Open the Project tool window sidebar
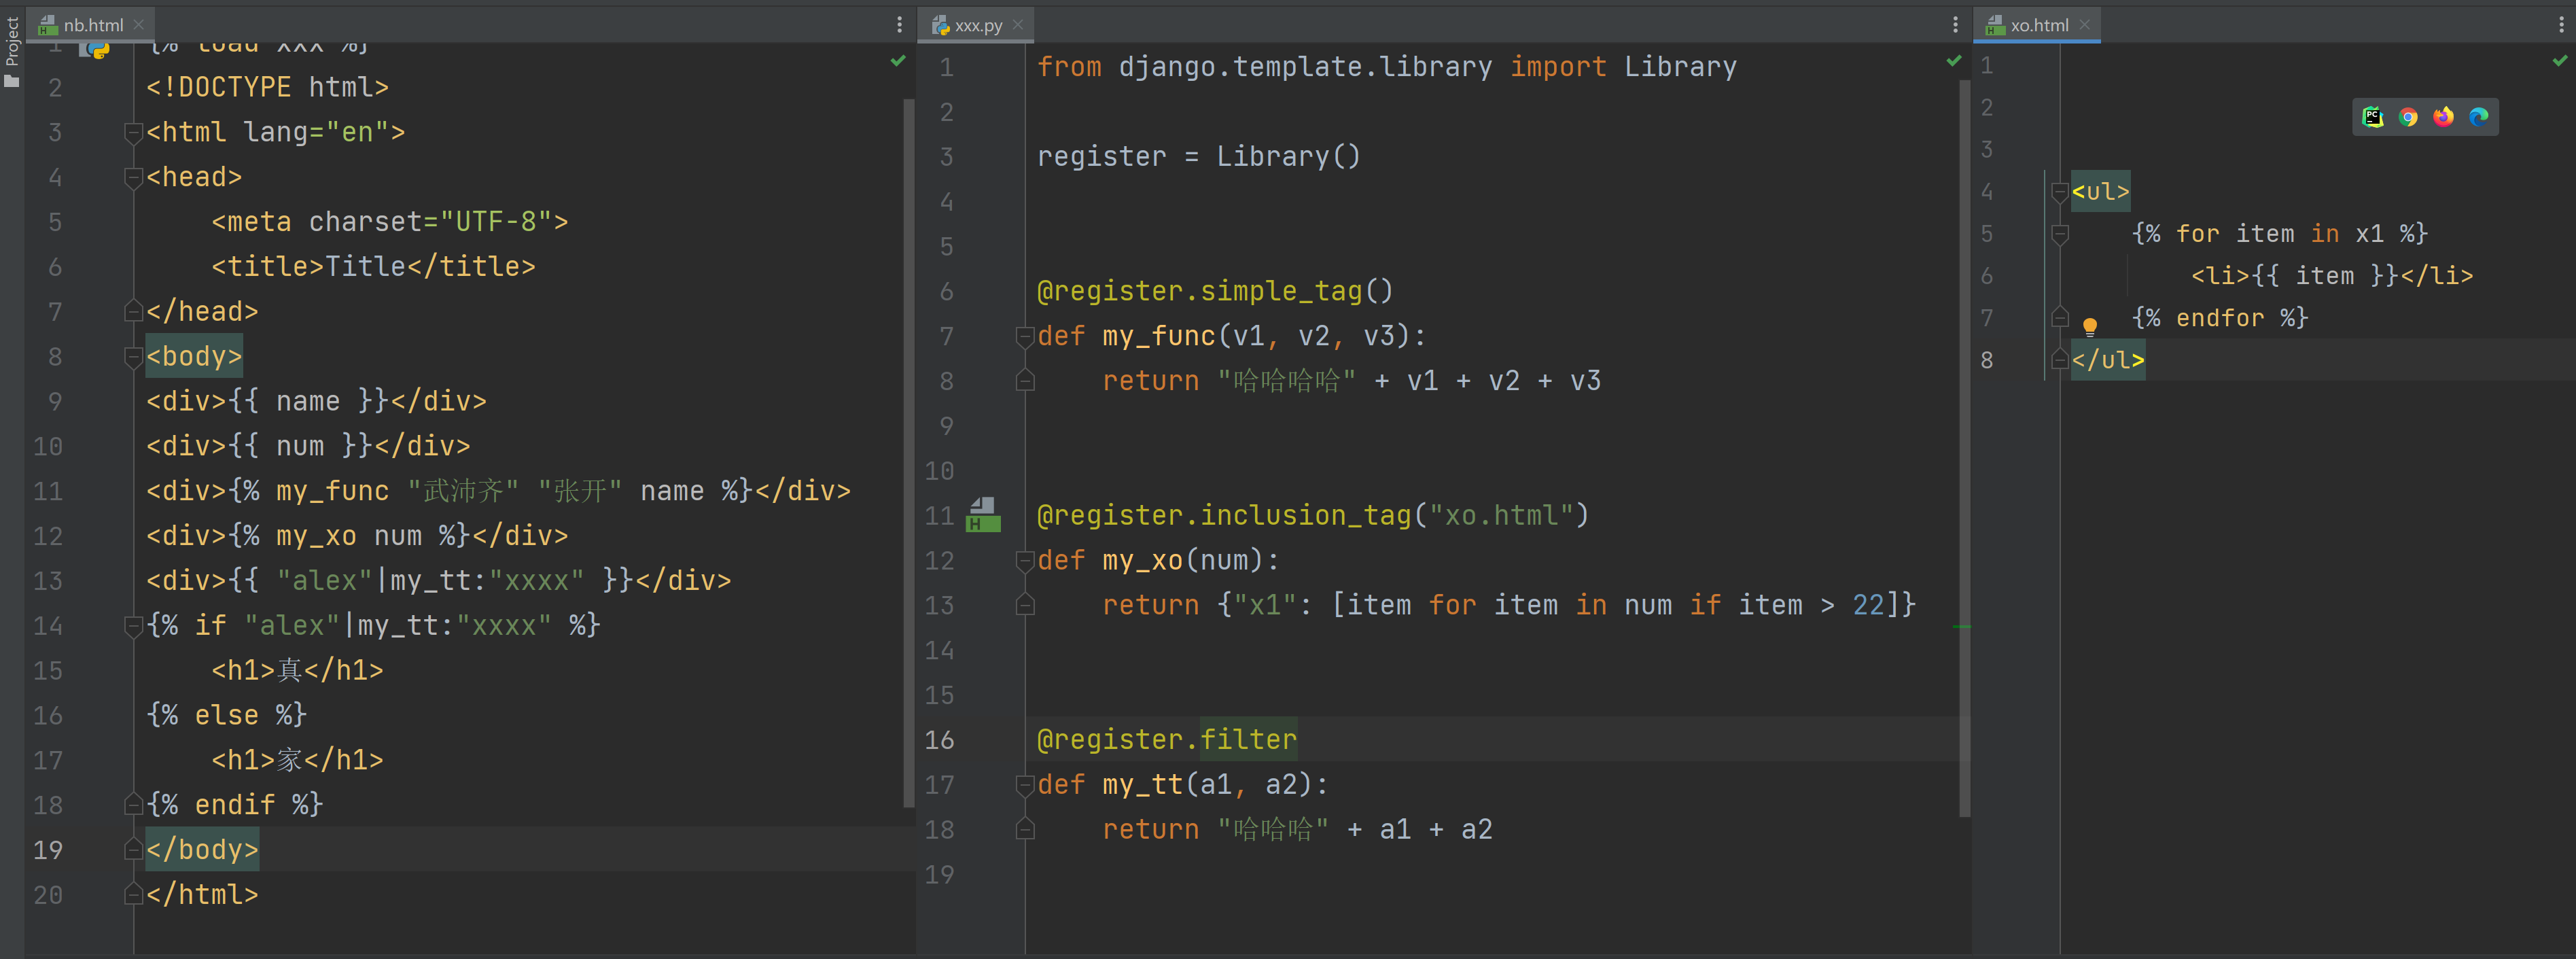Viewport: 2576px width, 959px height. pyautogui.click(x=12, y=52)
